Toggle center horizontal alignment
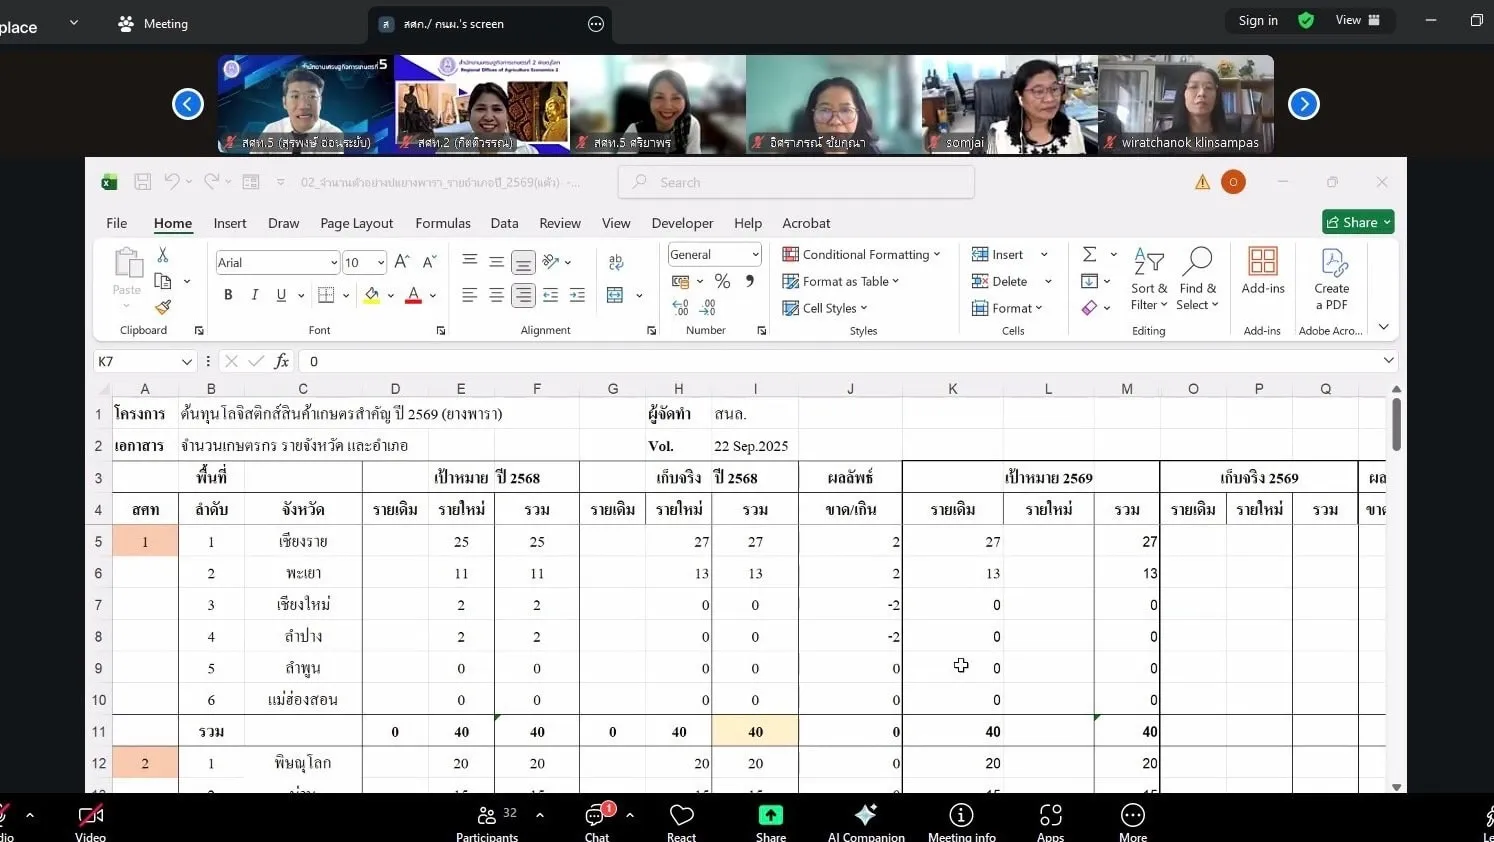 (x=496, y=295)
